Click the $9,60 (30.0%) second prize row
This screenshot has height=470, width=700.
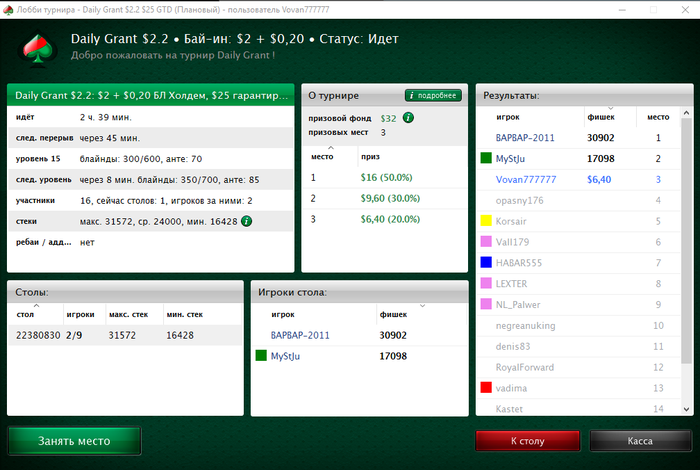tap(385, 198)
